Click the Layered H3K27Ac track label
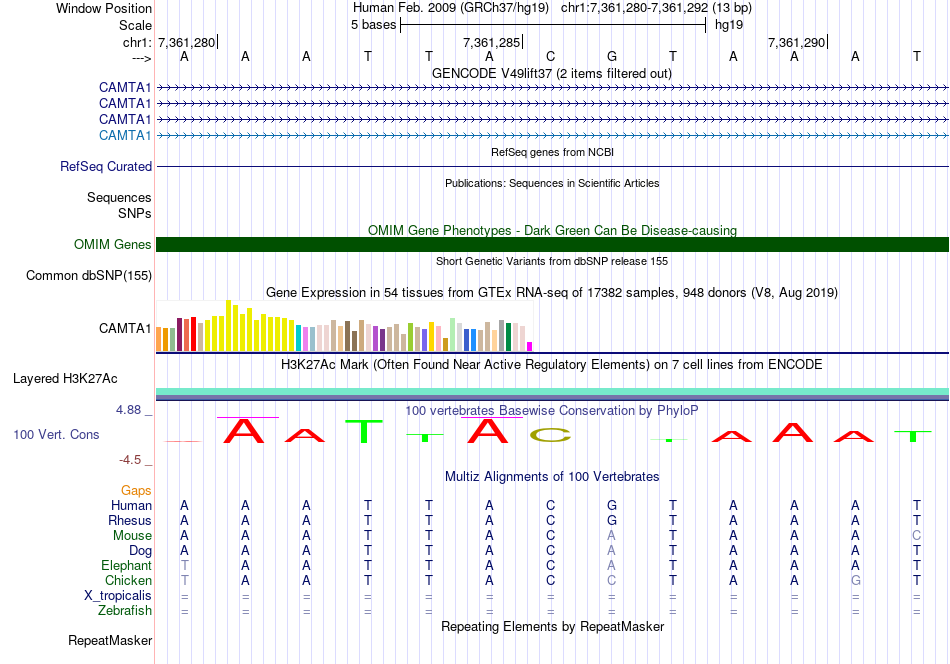The image size is (950, 664). [x=65, y=379]
